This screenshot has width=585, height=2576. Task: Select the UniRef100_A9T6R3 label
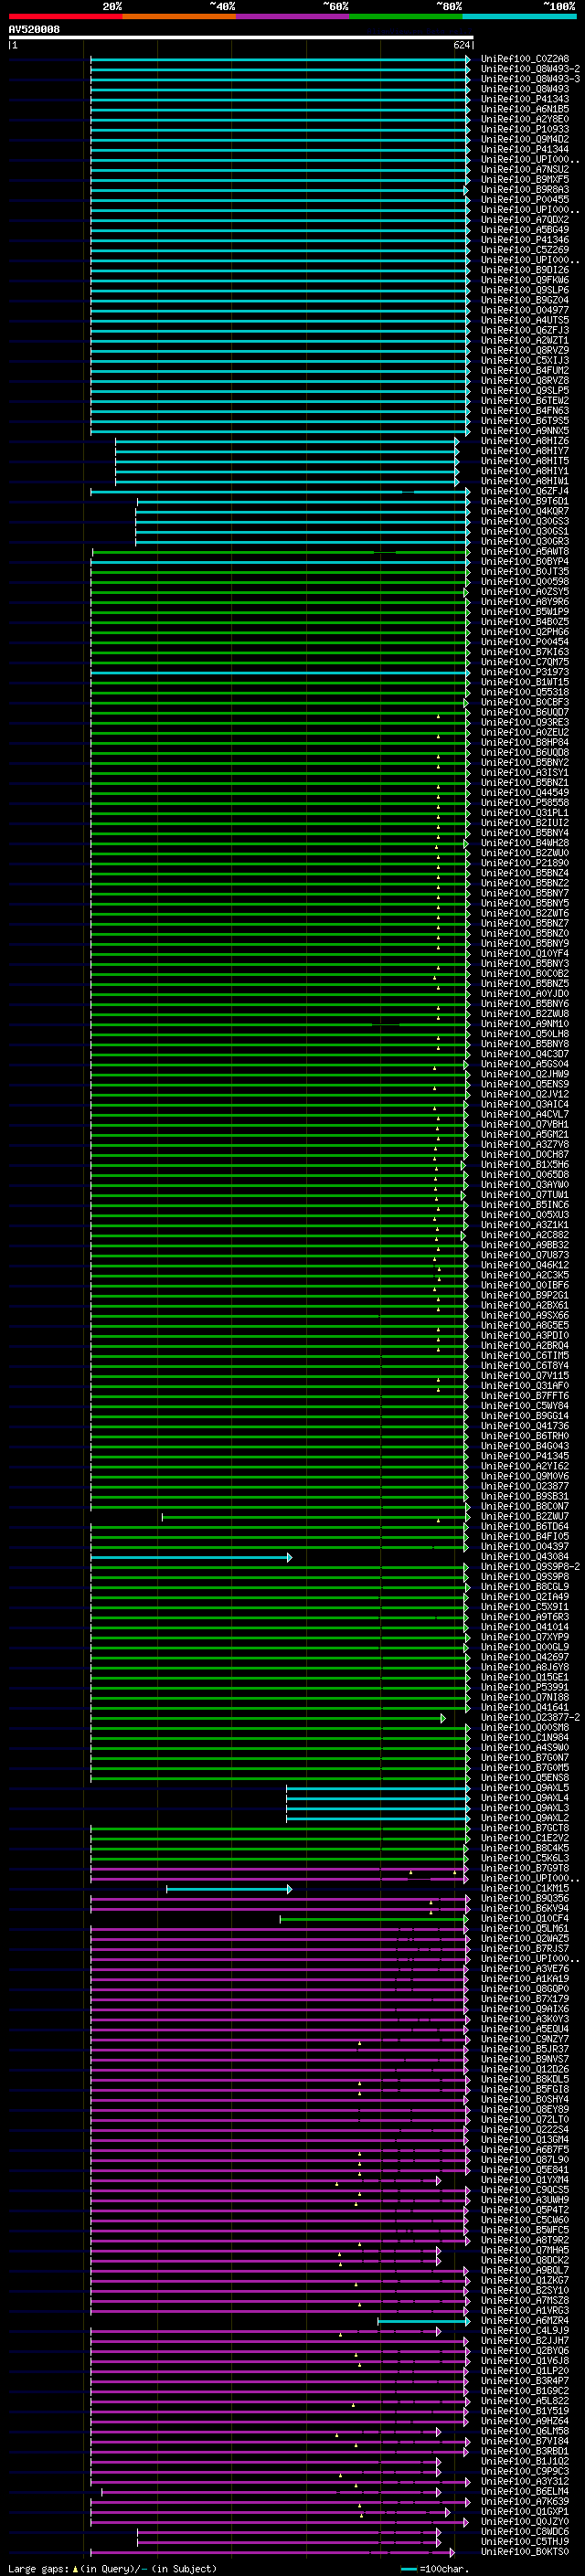point(524,1617)
